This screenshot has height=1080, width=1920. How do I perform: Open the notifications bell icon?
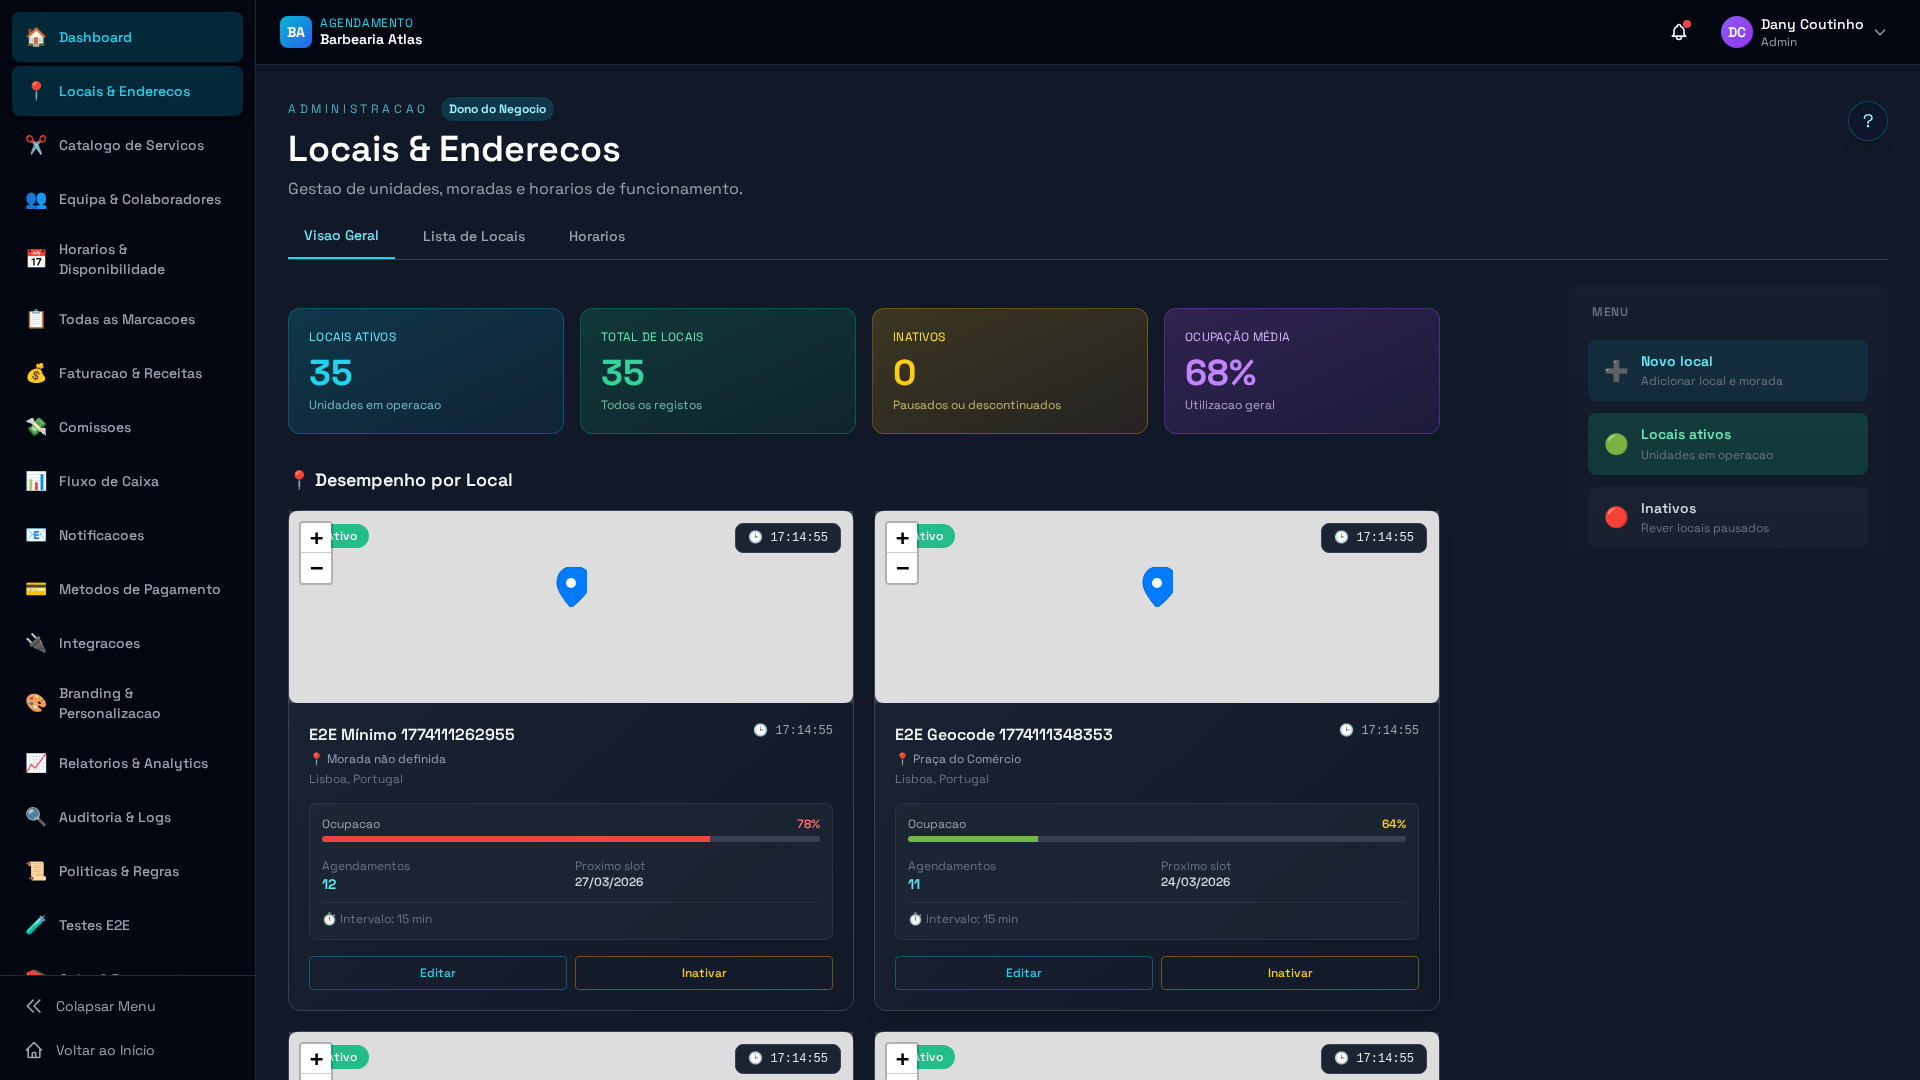tap(1678, 32)
